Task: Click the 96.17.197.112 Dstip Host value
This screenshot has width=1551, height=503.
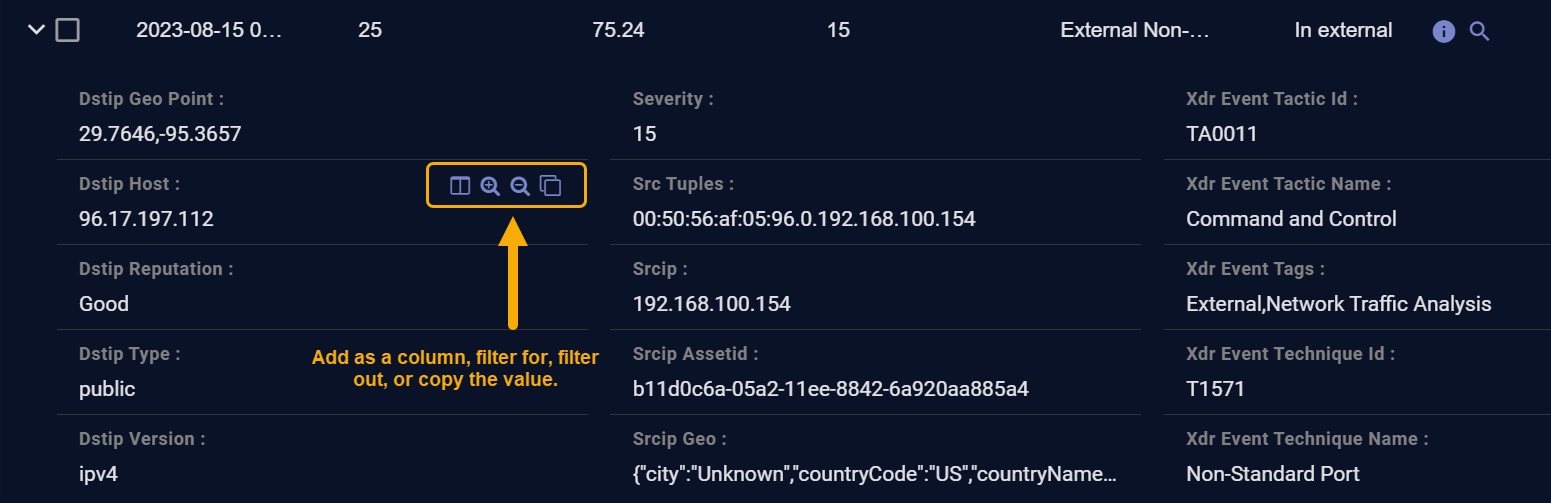Action: pyautogui.click(x=146, y=219)
